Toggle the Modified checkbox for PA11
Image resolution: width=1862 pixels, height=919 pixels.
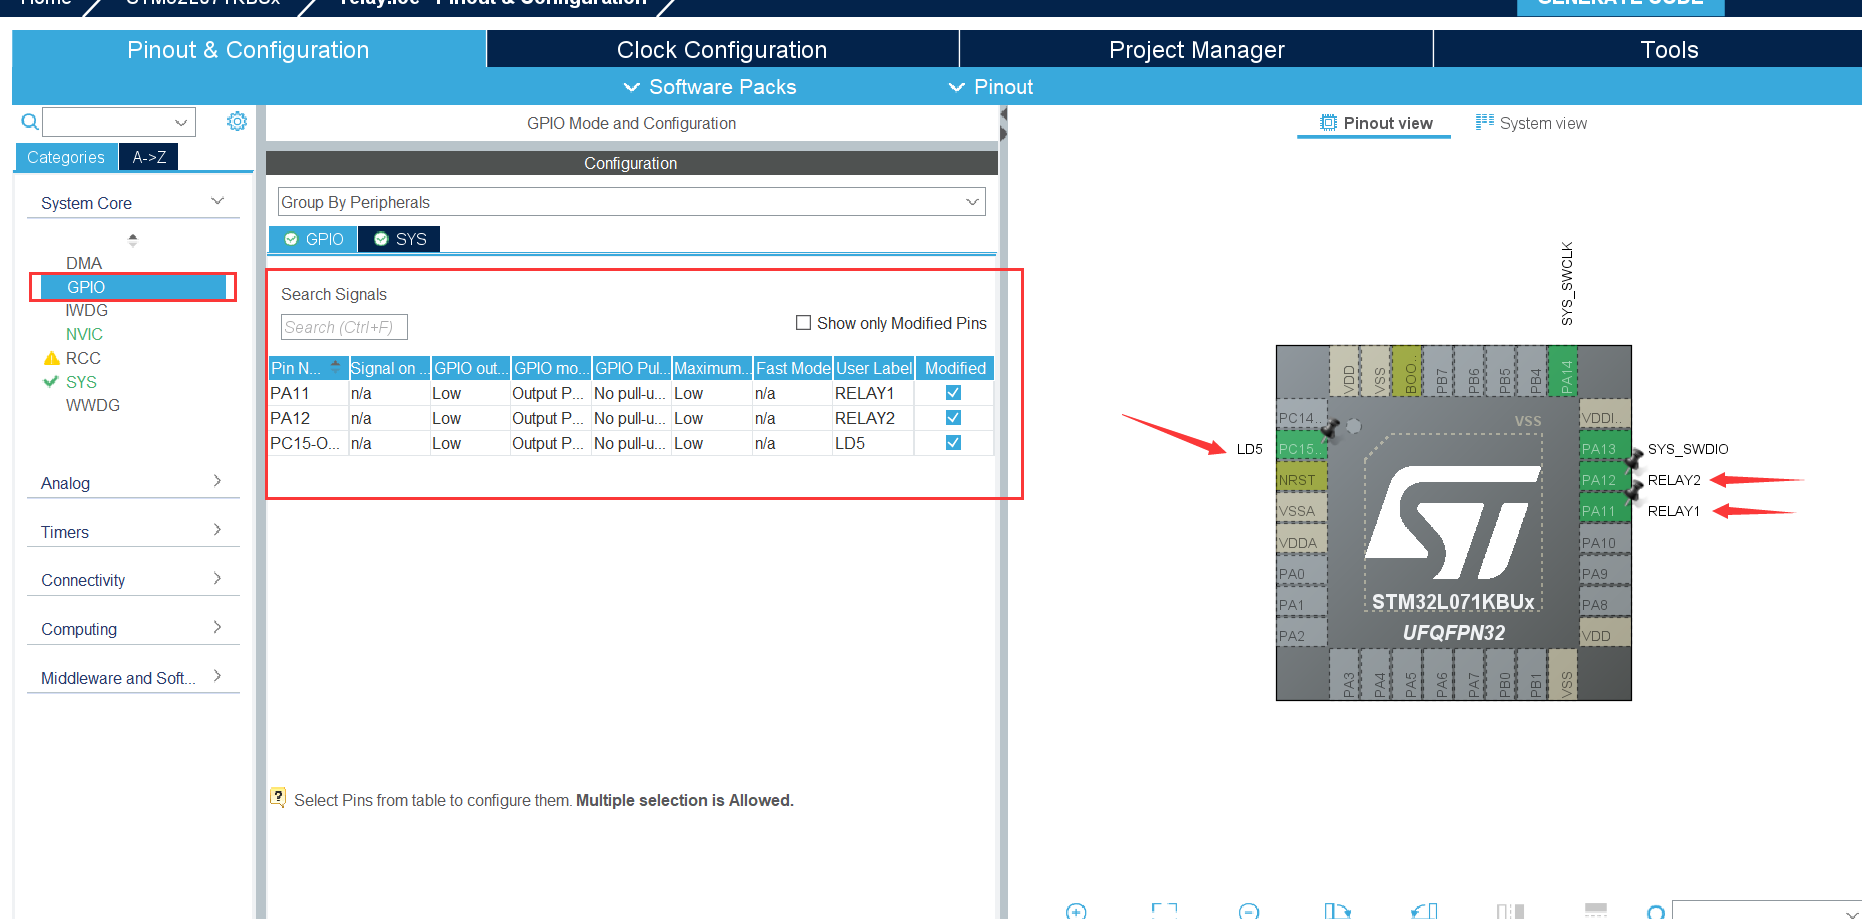click(x=953, y=393)
